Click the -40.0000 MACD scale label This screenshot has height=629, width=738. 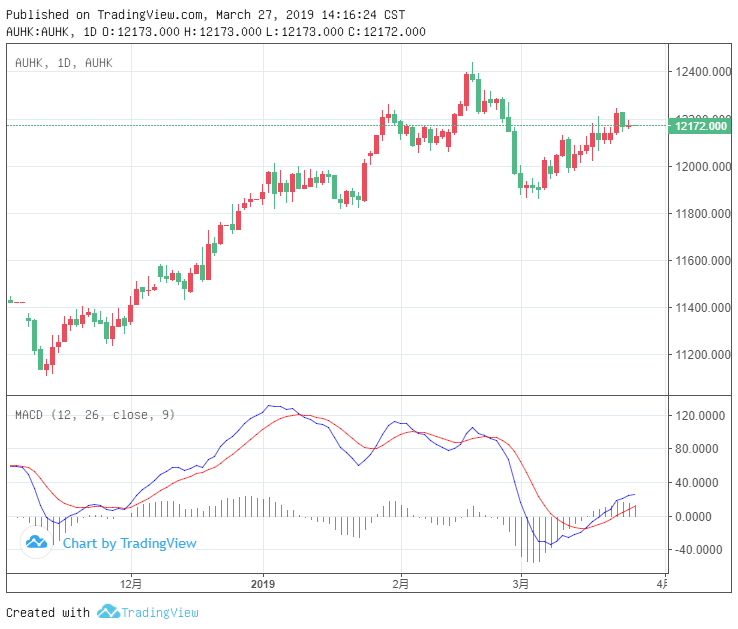(x=697, y=550)
